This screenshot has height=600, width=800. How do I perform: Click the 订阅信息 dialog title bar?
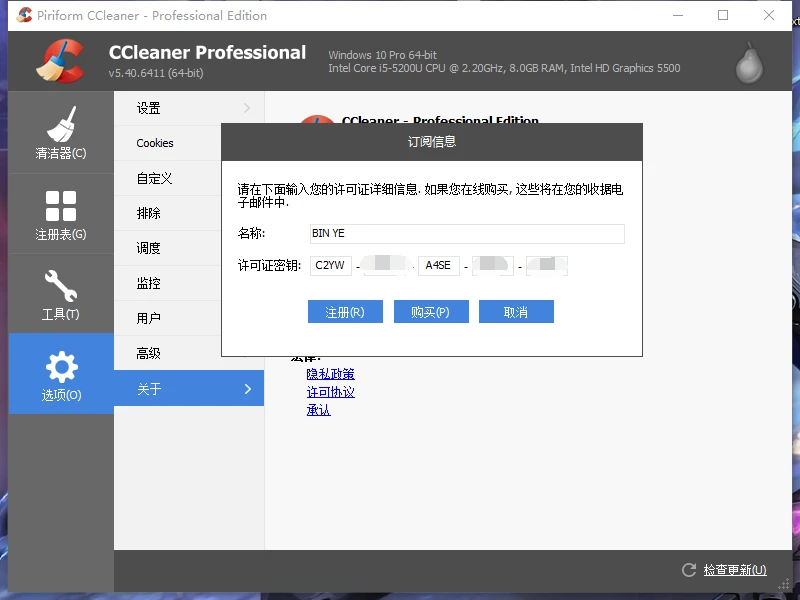tap(432, 142)
